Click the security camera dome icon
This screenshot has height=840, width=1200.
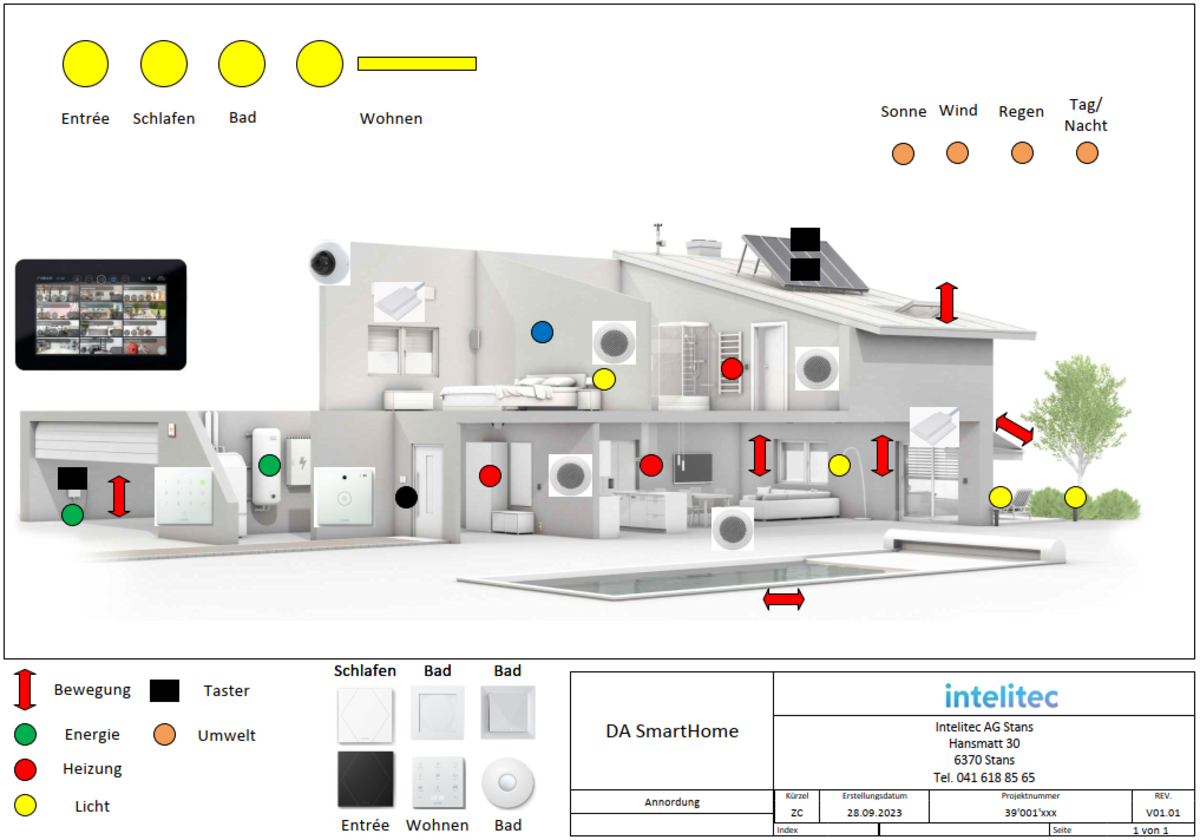pos(329,262)
